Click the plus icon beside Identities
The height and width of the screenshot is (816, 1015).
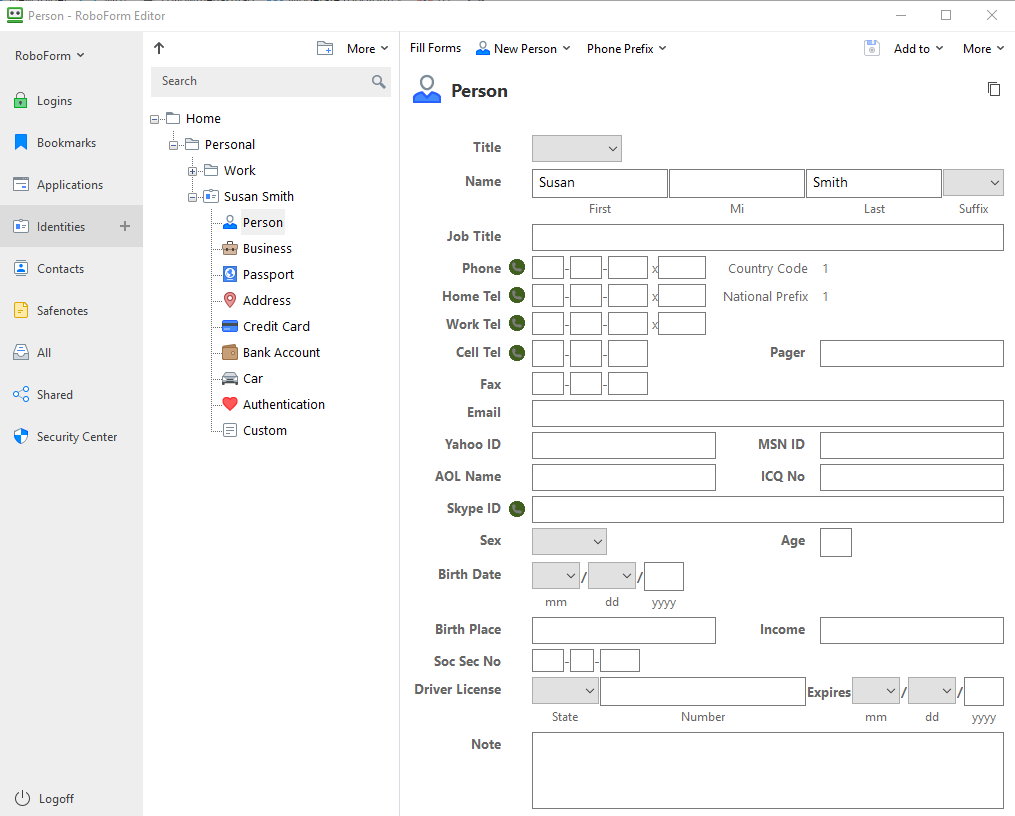point(125,227)
